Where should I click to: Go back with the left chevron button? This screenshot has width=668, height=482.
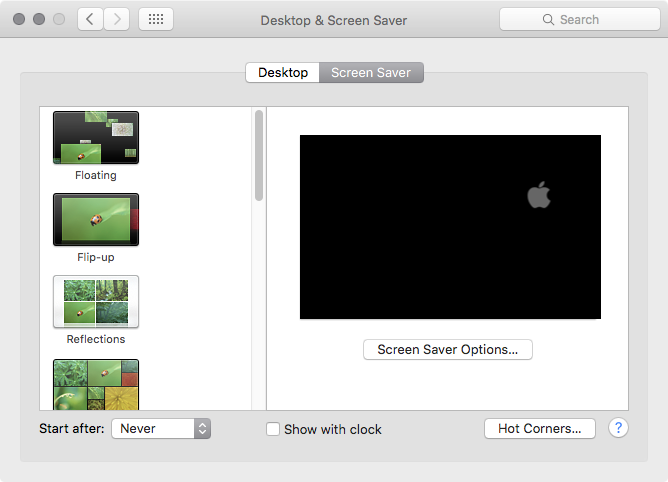(90, 19)
